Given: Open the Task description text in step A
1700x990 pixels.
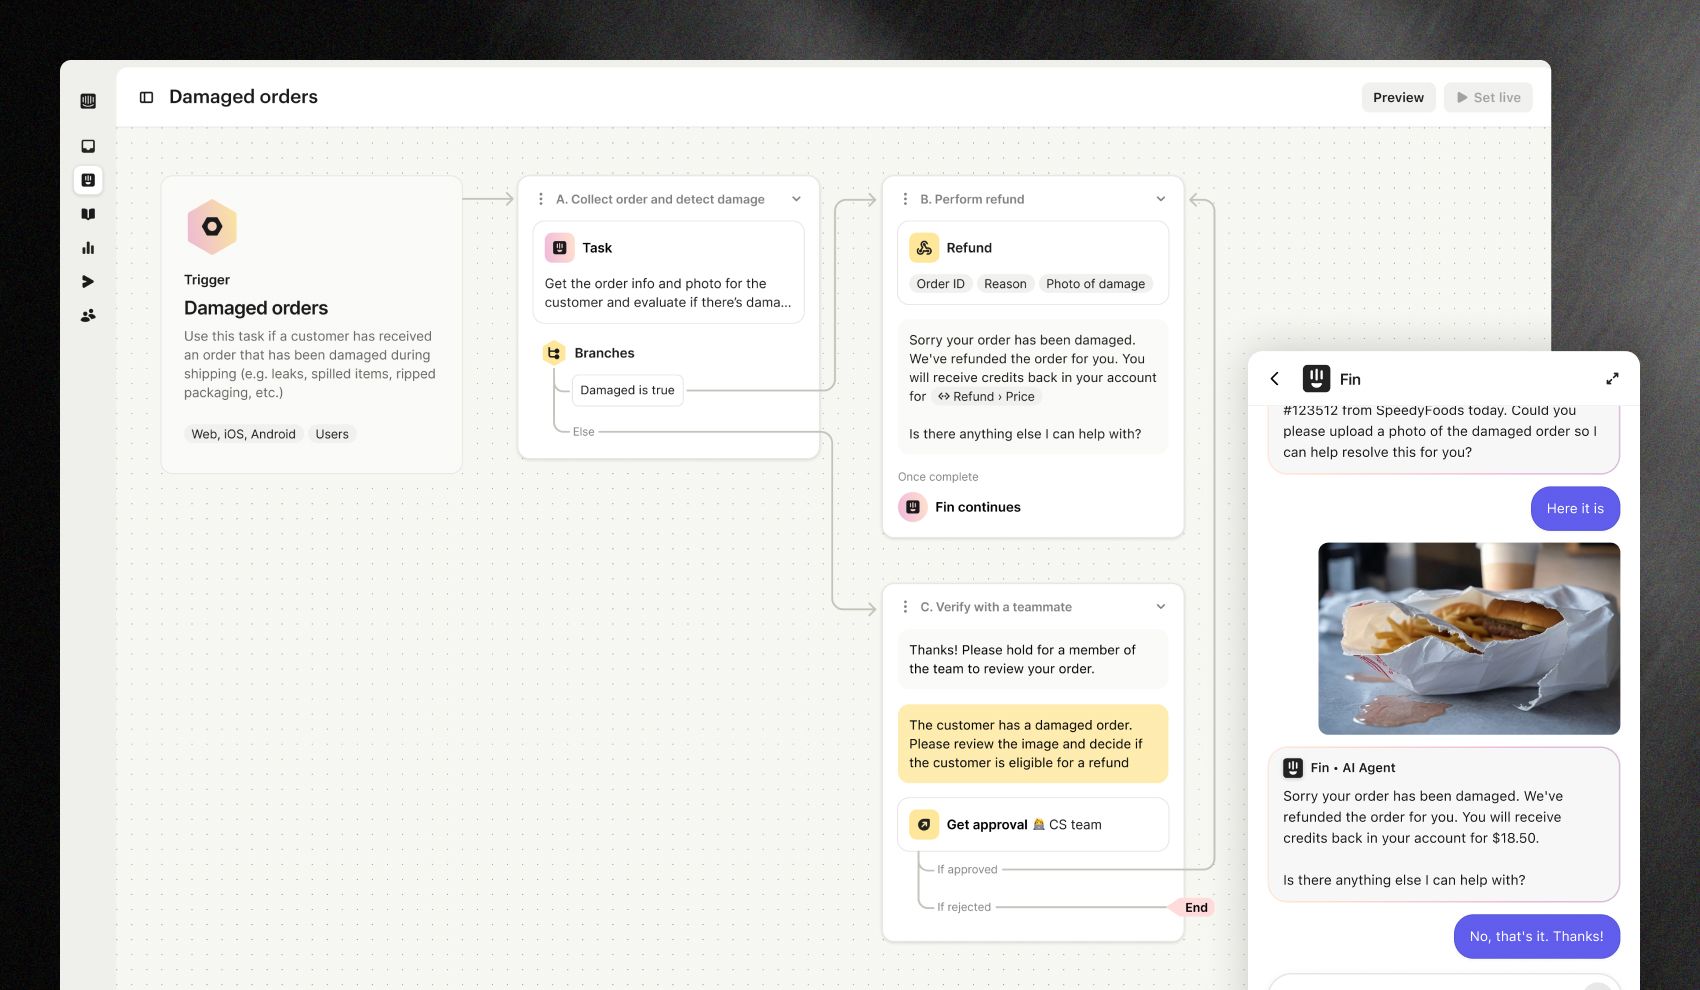Looking at the screenshot, I should click(x=668, y=293).
